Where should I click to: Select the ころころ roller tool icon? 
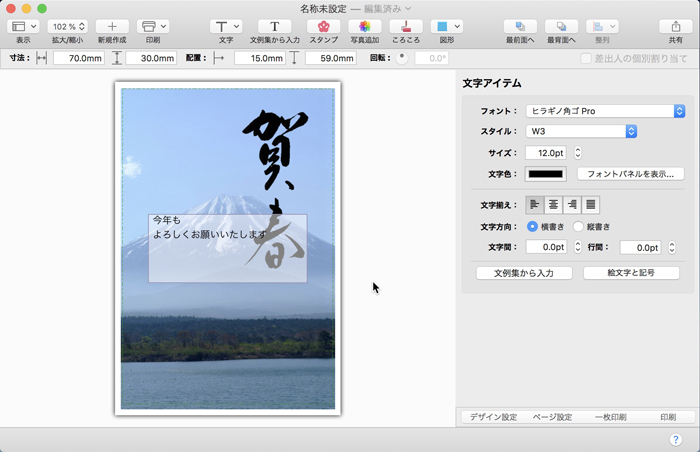point(406,26)
